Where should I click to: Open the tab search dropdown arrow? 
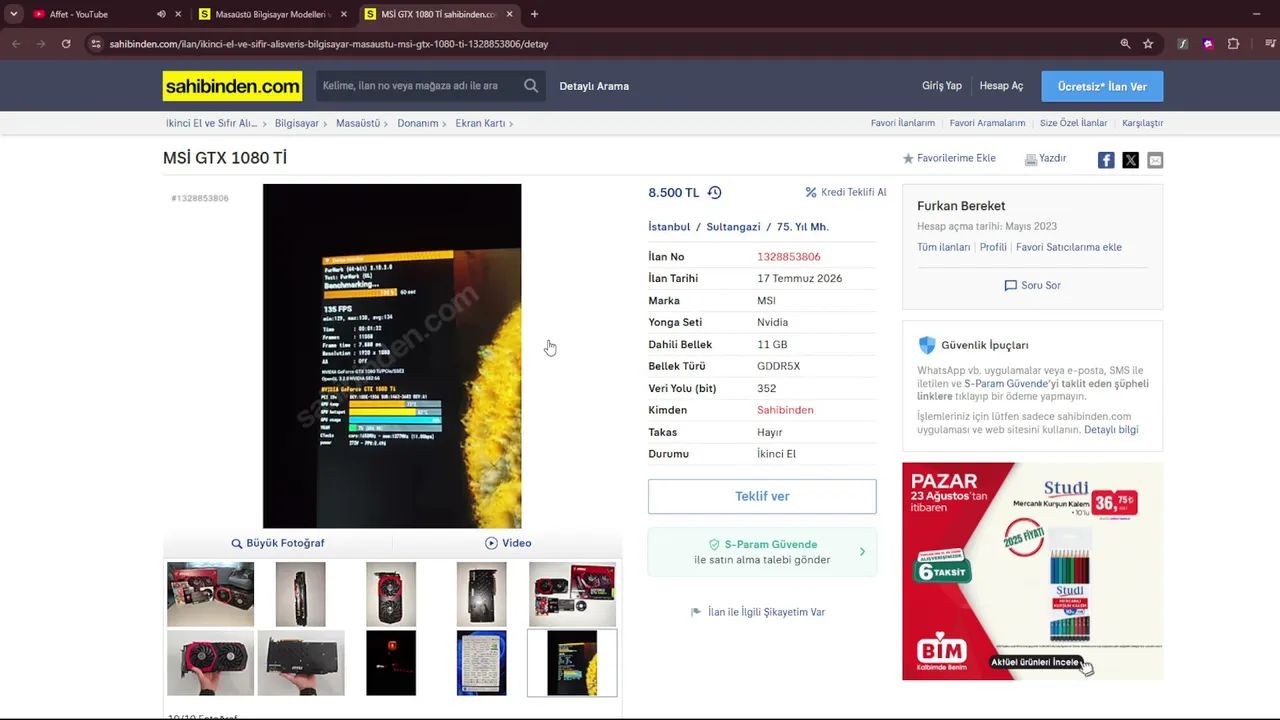(13, 14)
